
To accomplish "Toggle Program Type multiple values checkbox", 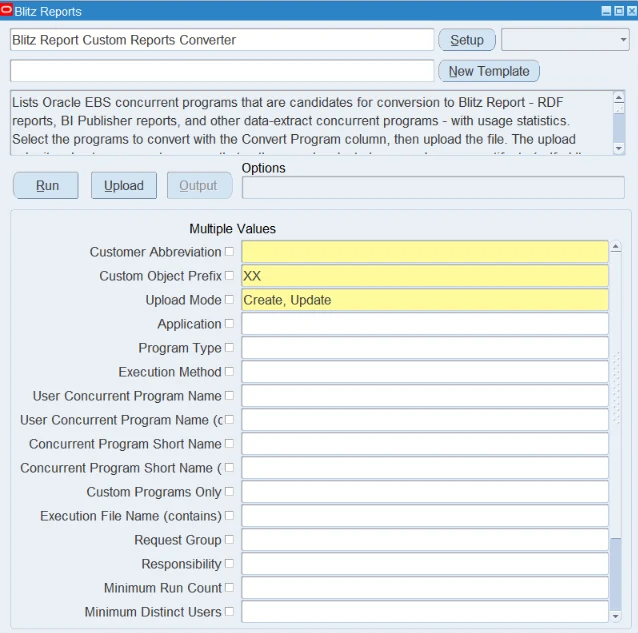I will tap(229, 347).
